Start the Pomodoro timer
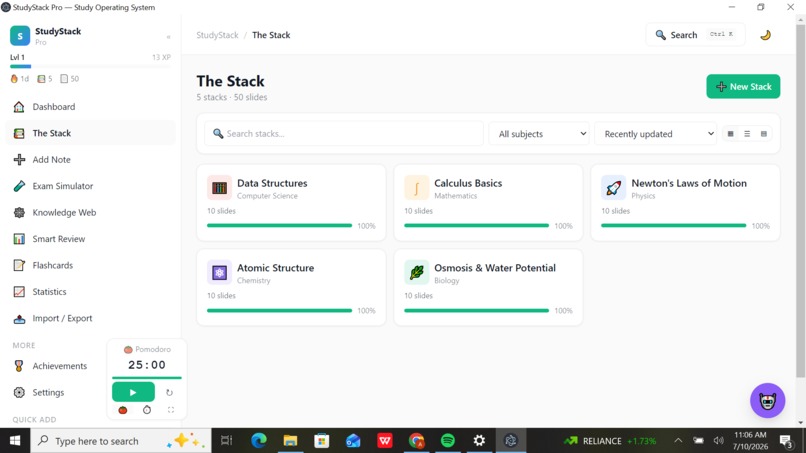 (x=133, y=392)
